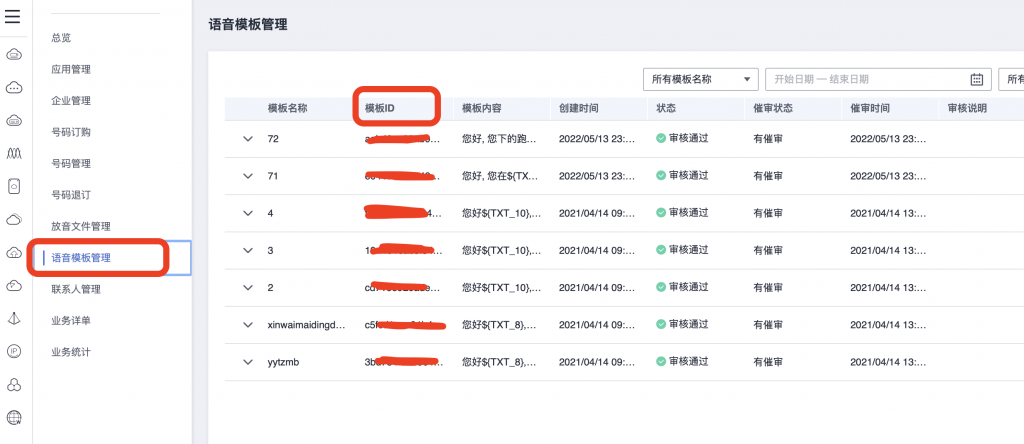Open 号码管理 in the side menu
Viewport: 1024px width, 444px height.
pos(71,163)
